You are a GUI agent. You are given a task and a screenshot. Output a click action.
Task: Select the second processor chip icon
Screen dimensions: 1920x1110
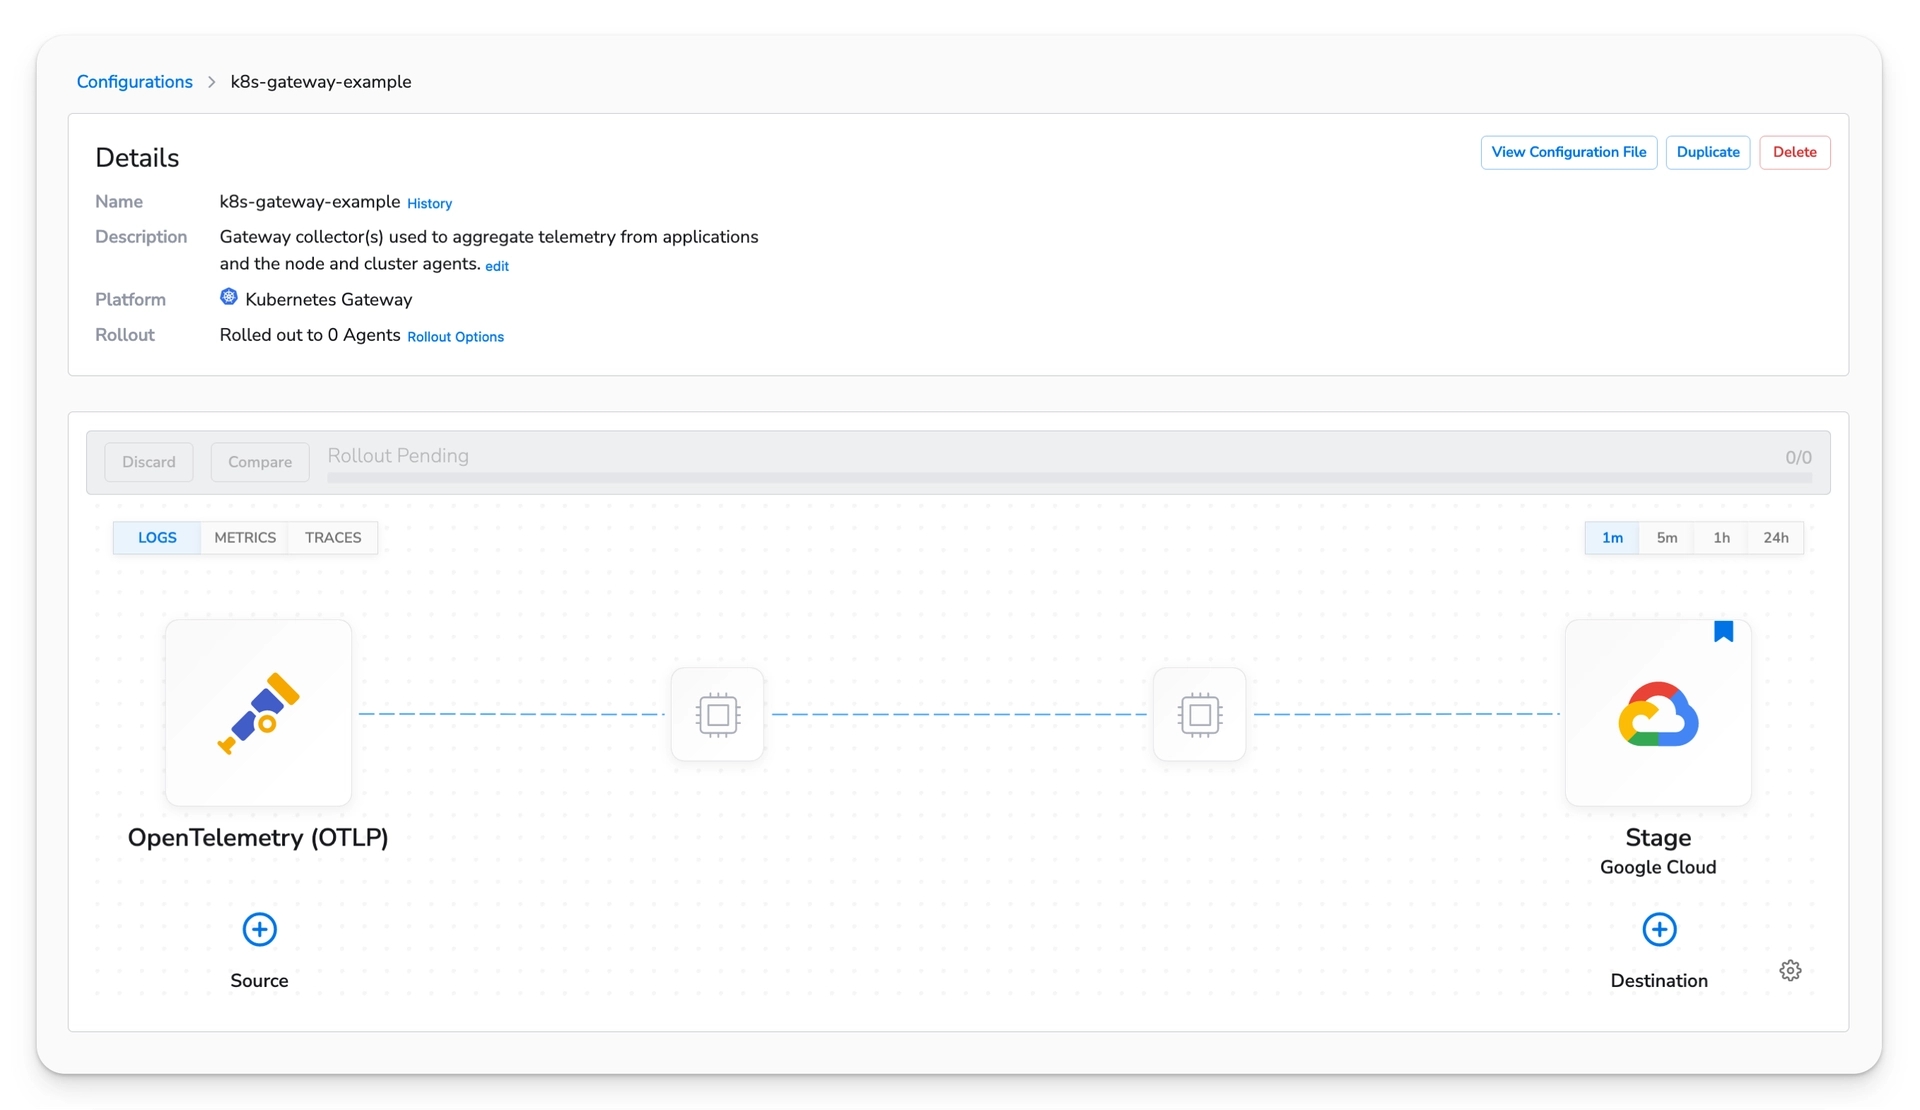click(x=1199, y=714)
